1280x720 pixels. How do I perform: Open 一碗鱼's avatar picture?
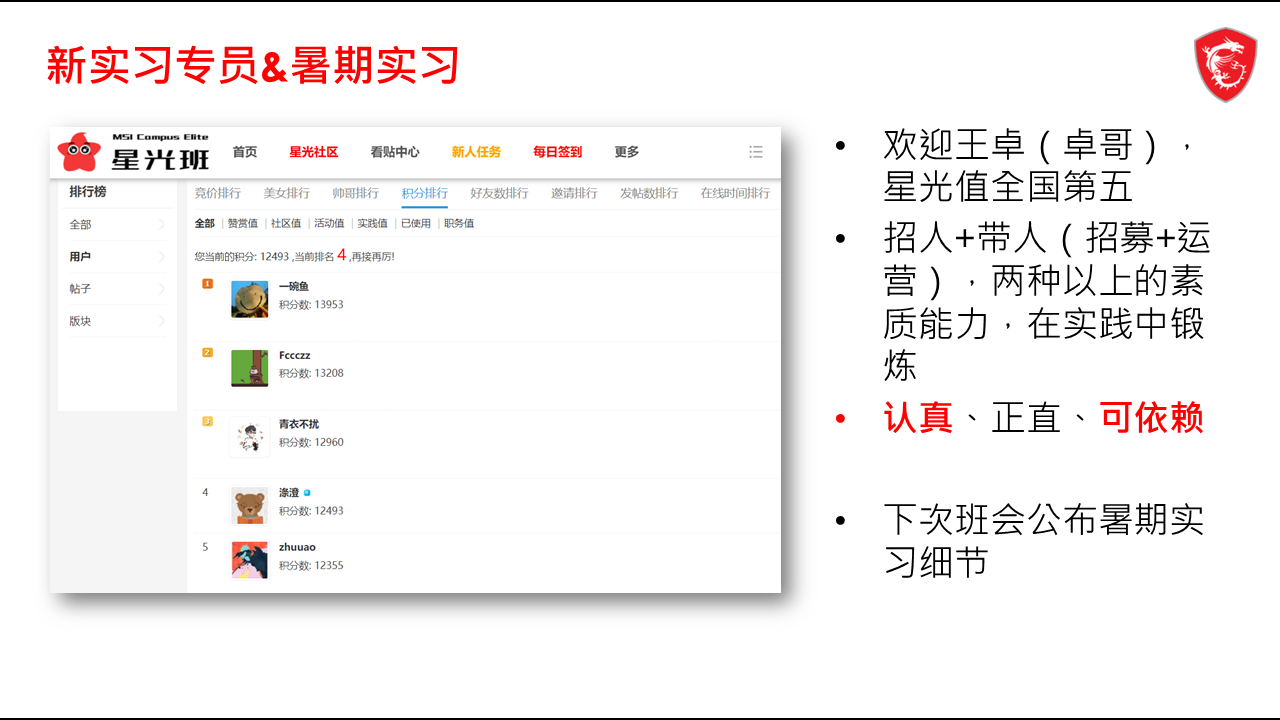(x=249, y=299)
